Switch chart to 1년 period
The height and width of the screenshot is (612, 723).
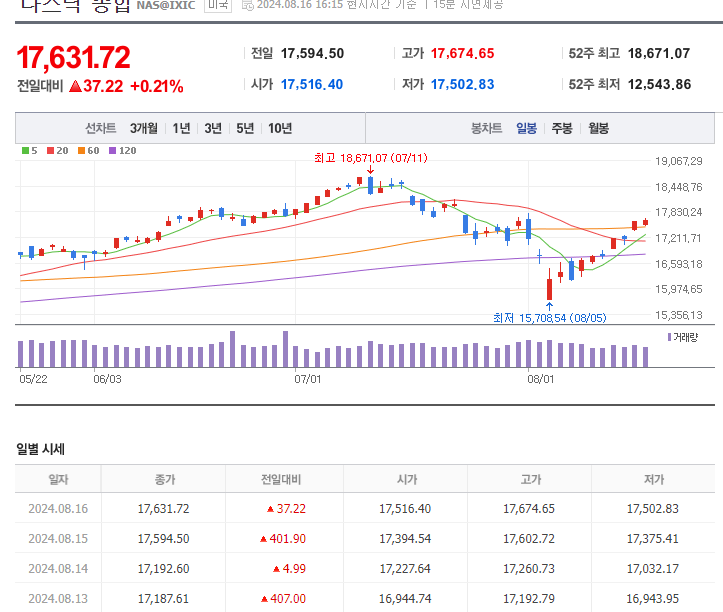181,128
